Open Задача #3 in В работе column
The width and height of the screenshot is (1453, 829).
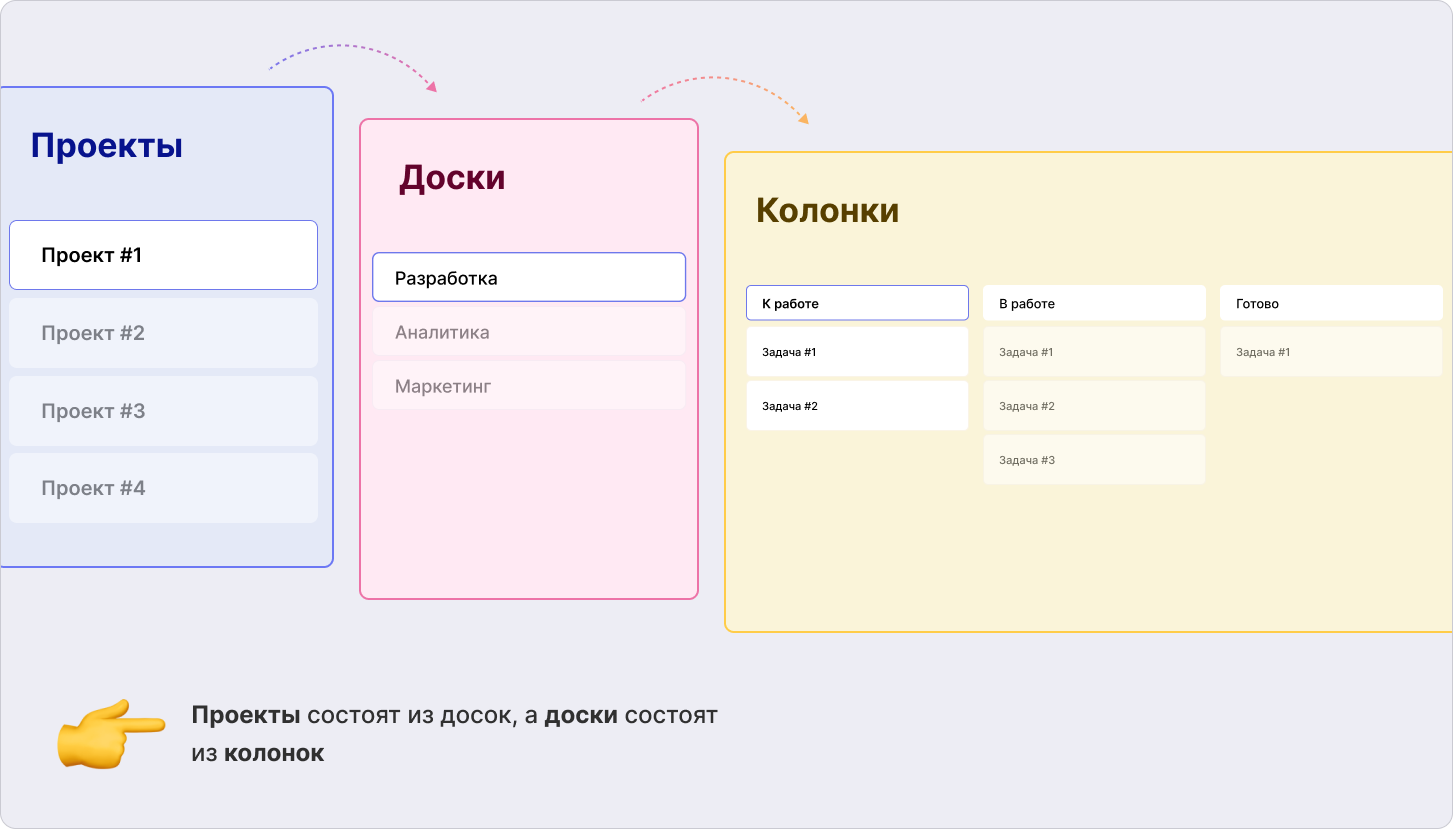pyautogui.click(x=1094, y=460)
